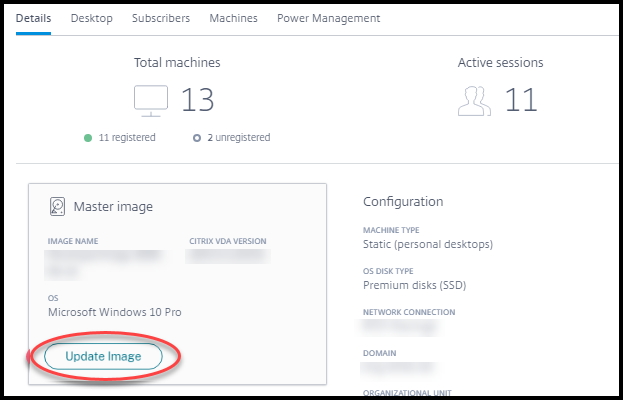
Task: Go to the Machines tab
Action: point(234,18)
